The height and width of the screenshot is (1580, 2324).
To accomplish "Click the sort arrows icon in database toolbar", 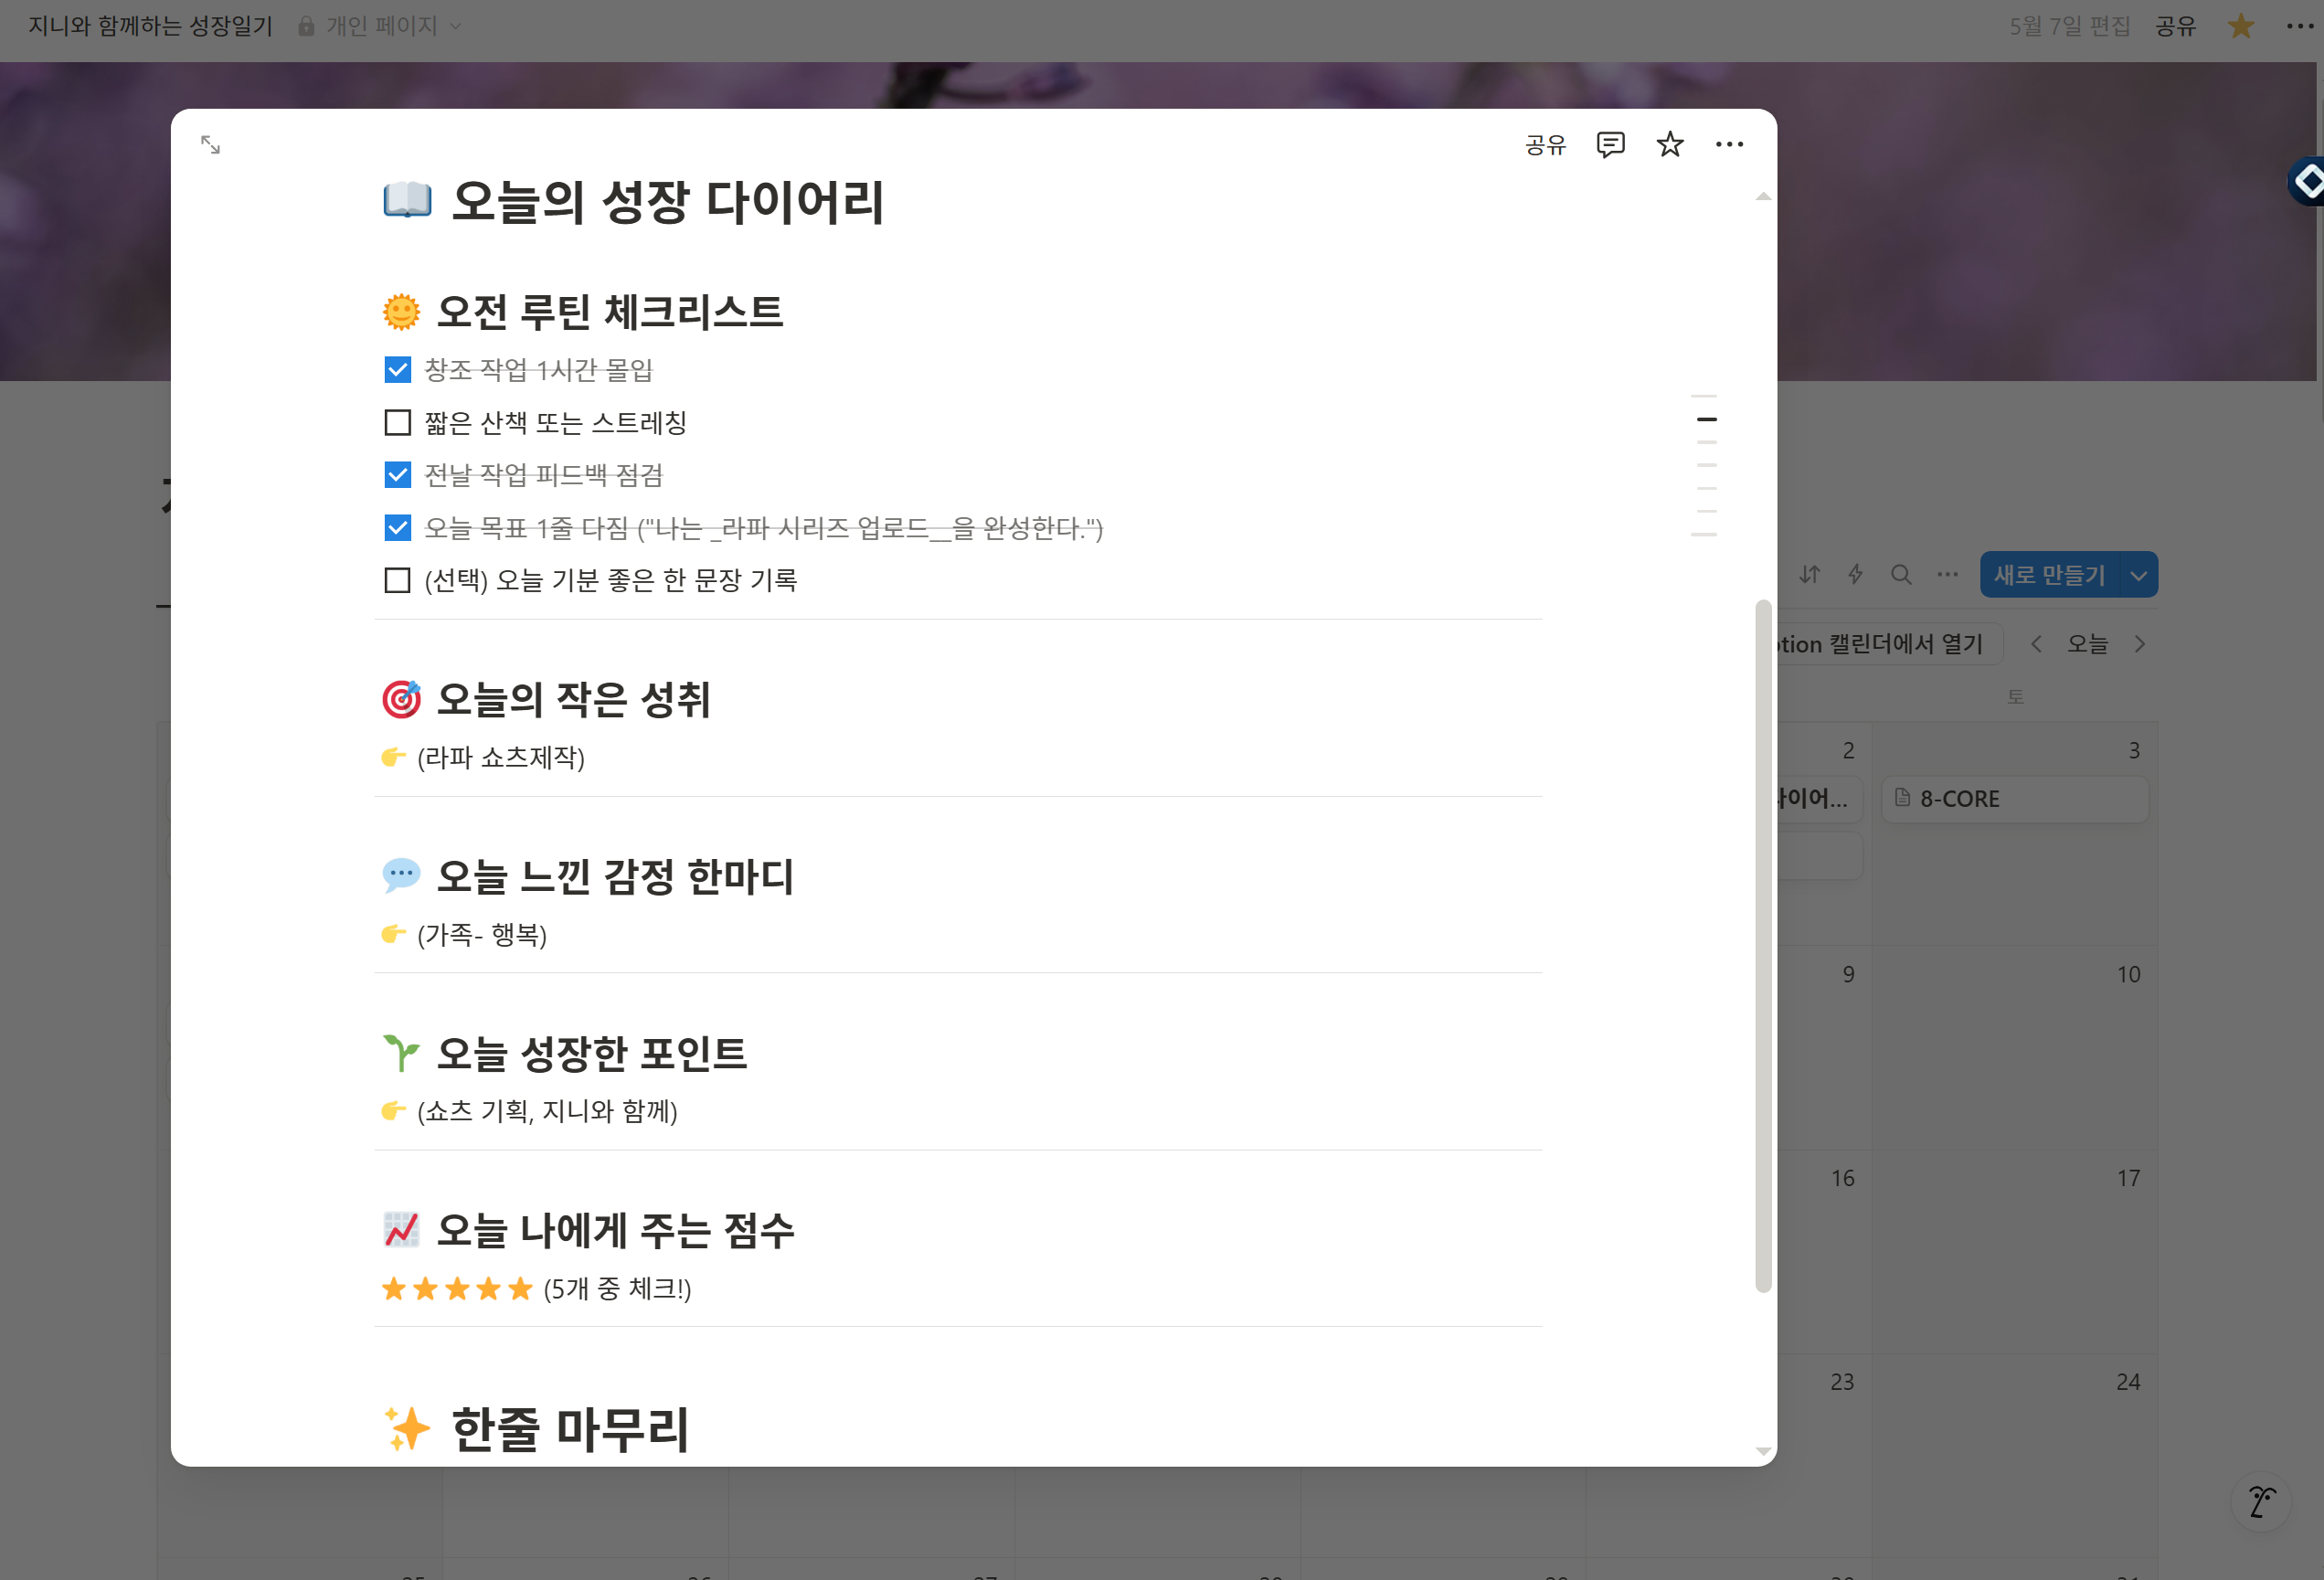I will (1809, 574).
